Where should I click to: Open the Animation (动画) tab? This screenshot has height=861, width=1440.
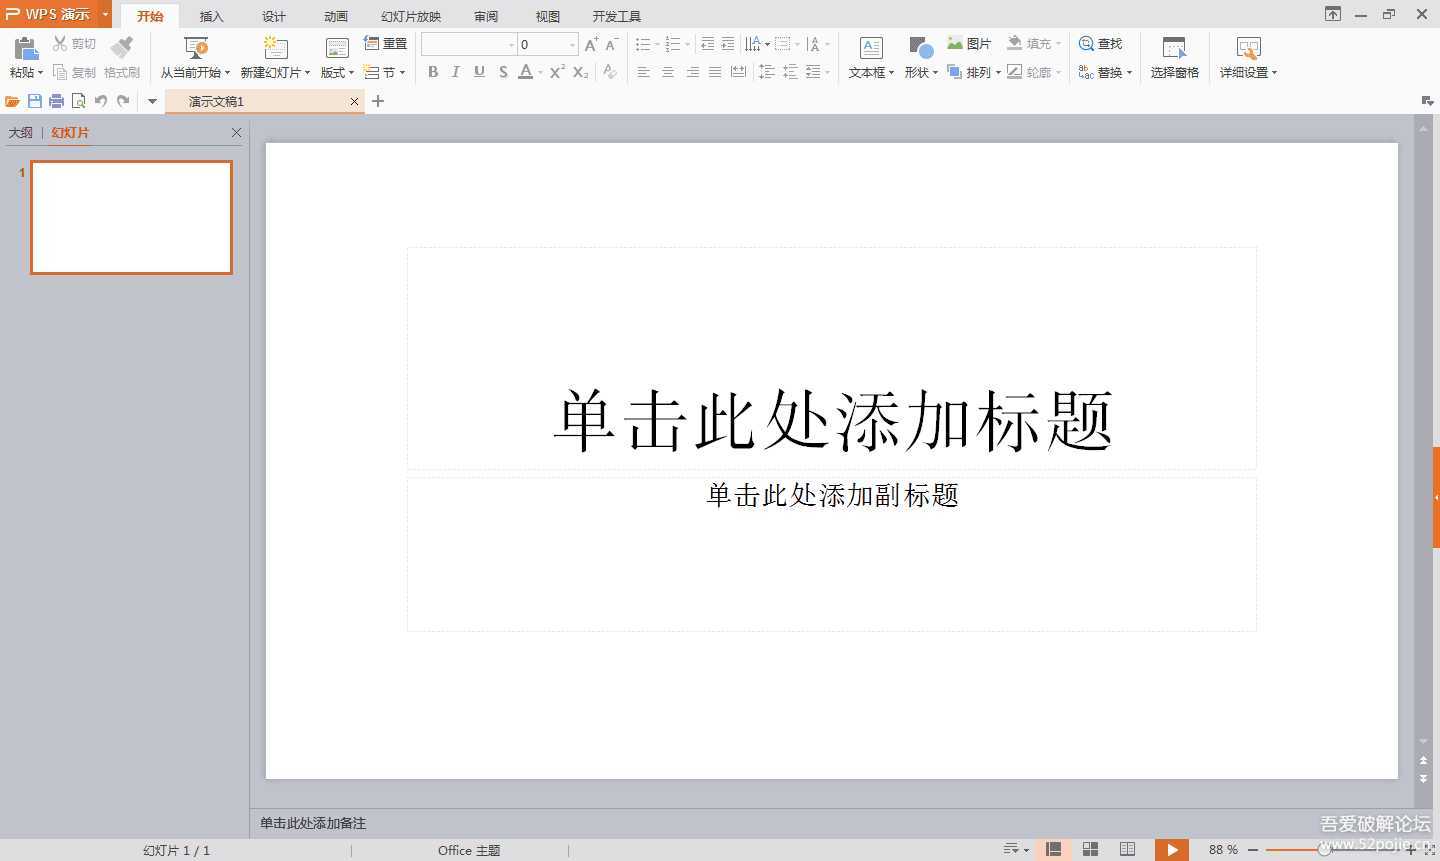pos(336,16)
